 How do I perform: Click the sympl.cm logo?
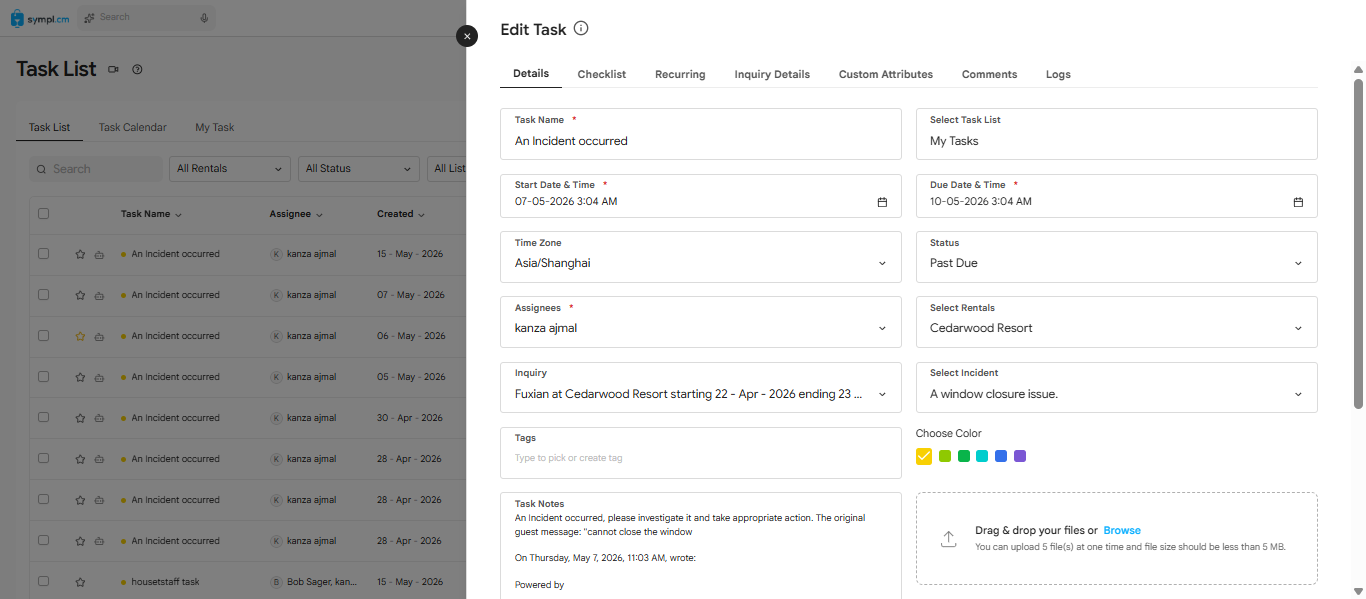[x=40, y=18]
